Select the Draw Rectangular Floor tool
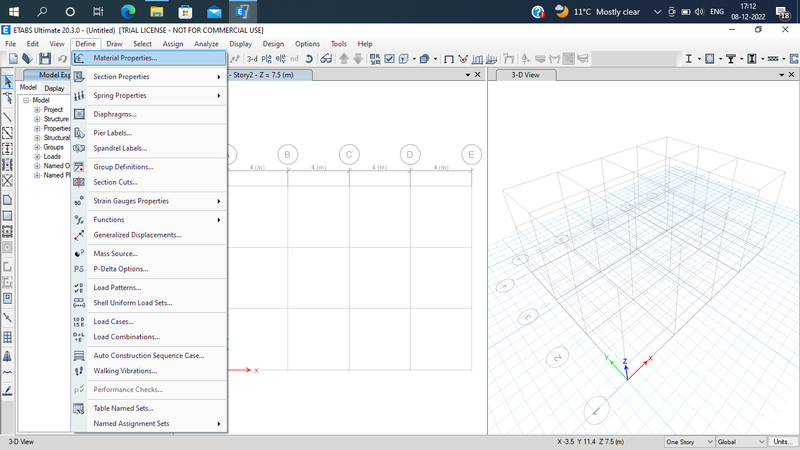This screenshot has width=800, height=450. 8,216
